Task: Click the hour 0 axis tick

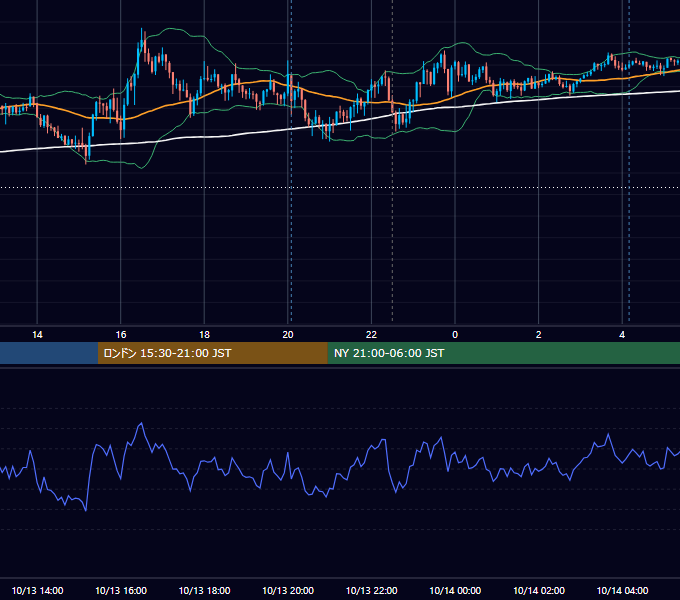Action: click(x=455, y=335)
